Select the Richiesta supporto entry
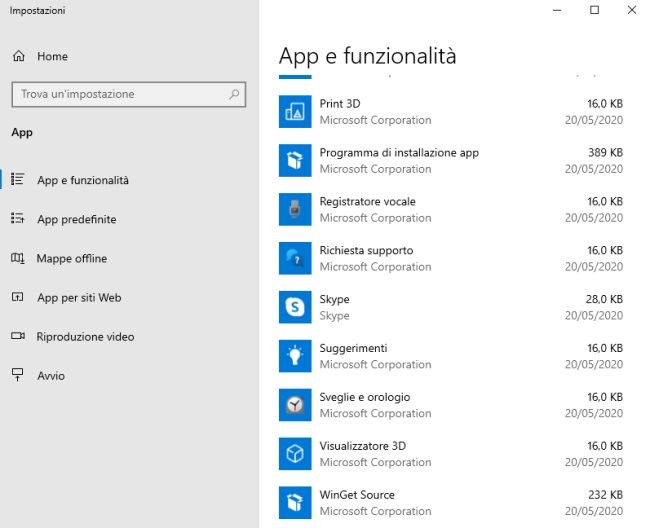The image size is (650, 528). click(366, 251)
